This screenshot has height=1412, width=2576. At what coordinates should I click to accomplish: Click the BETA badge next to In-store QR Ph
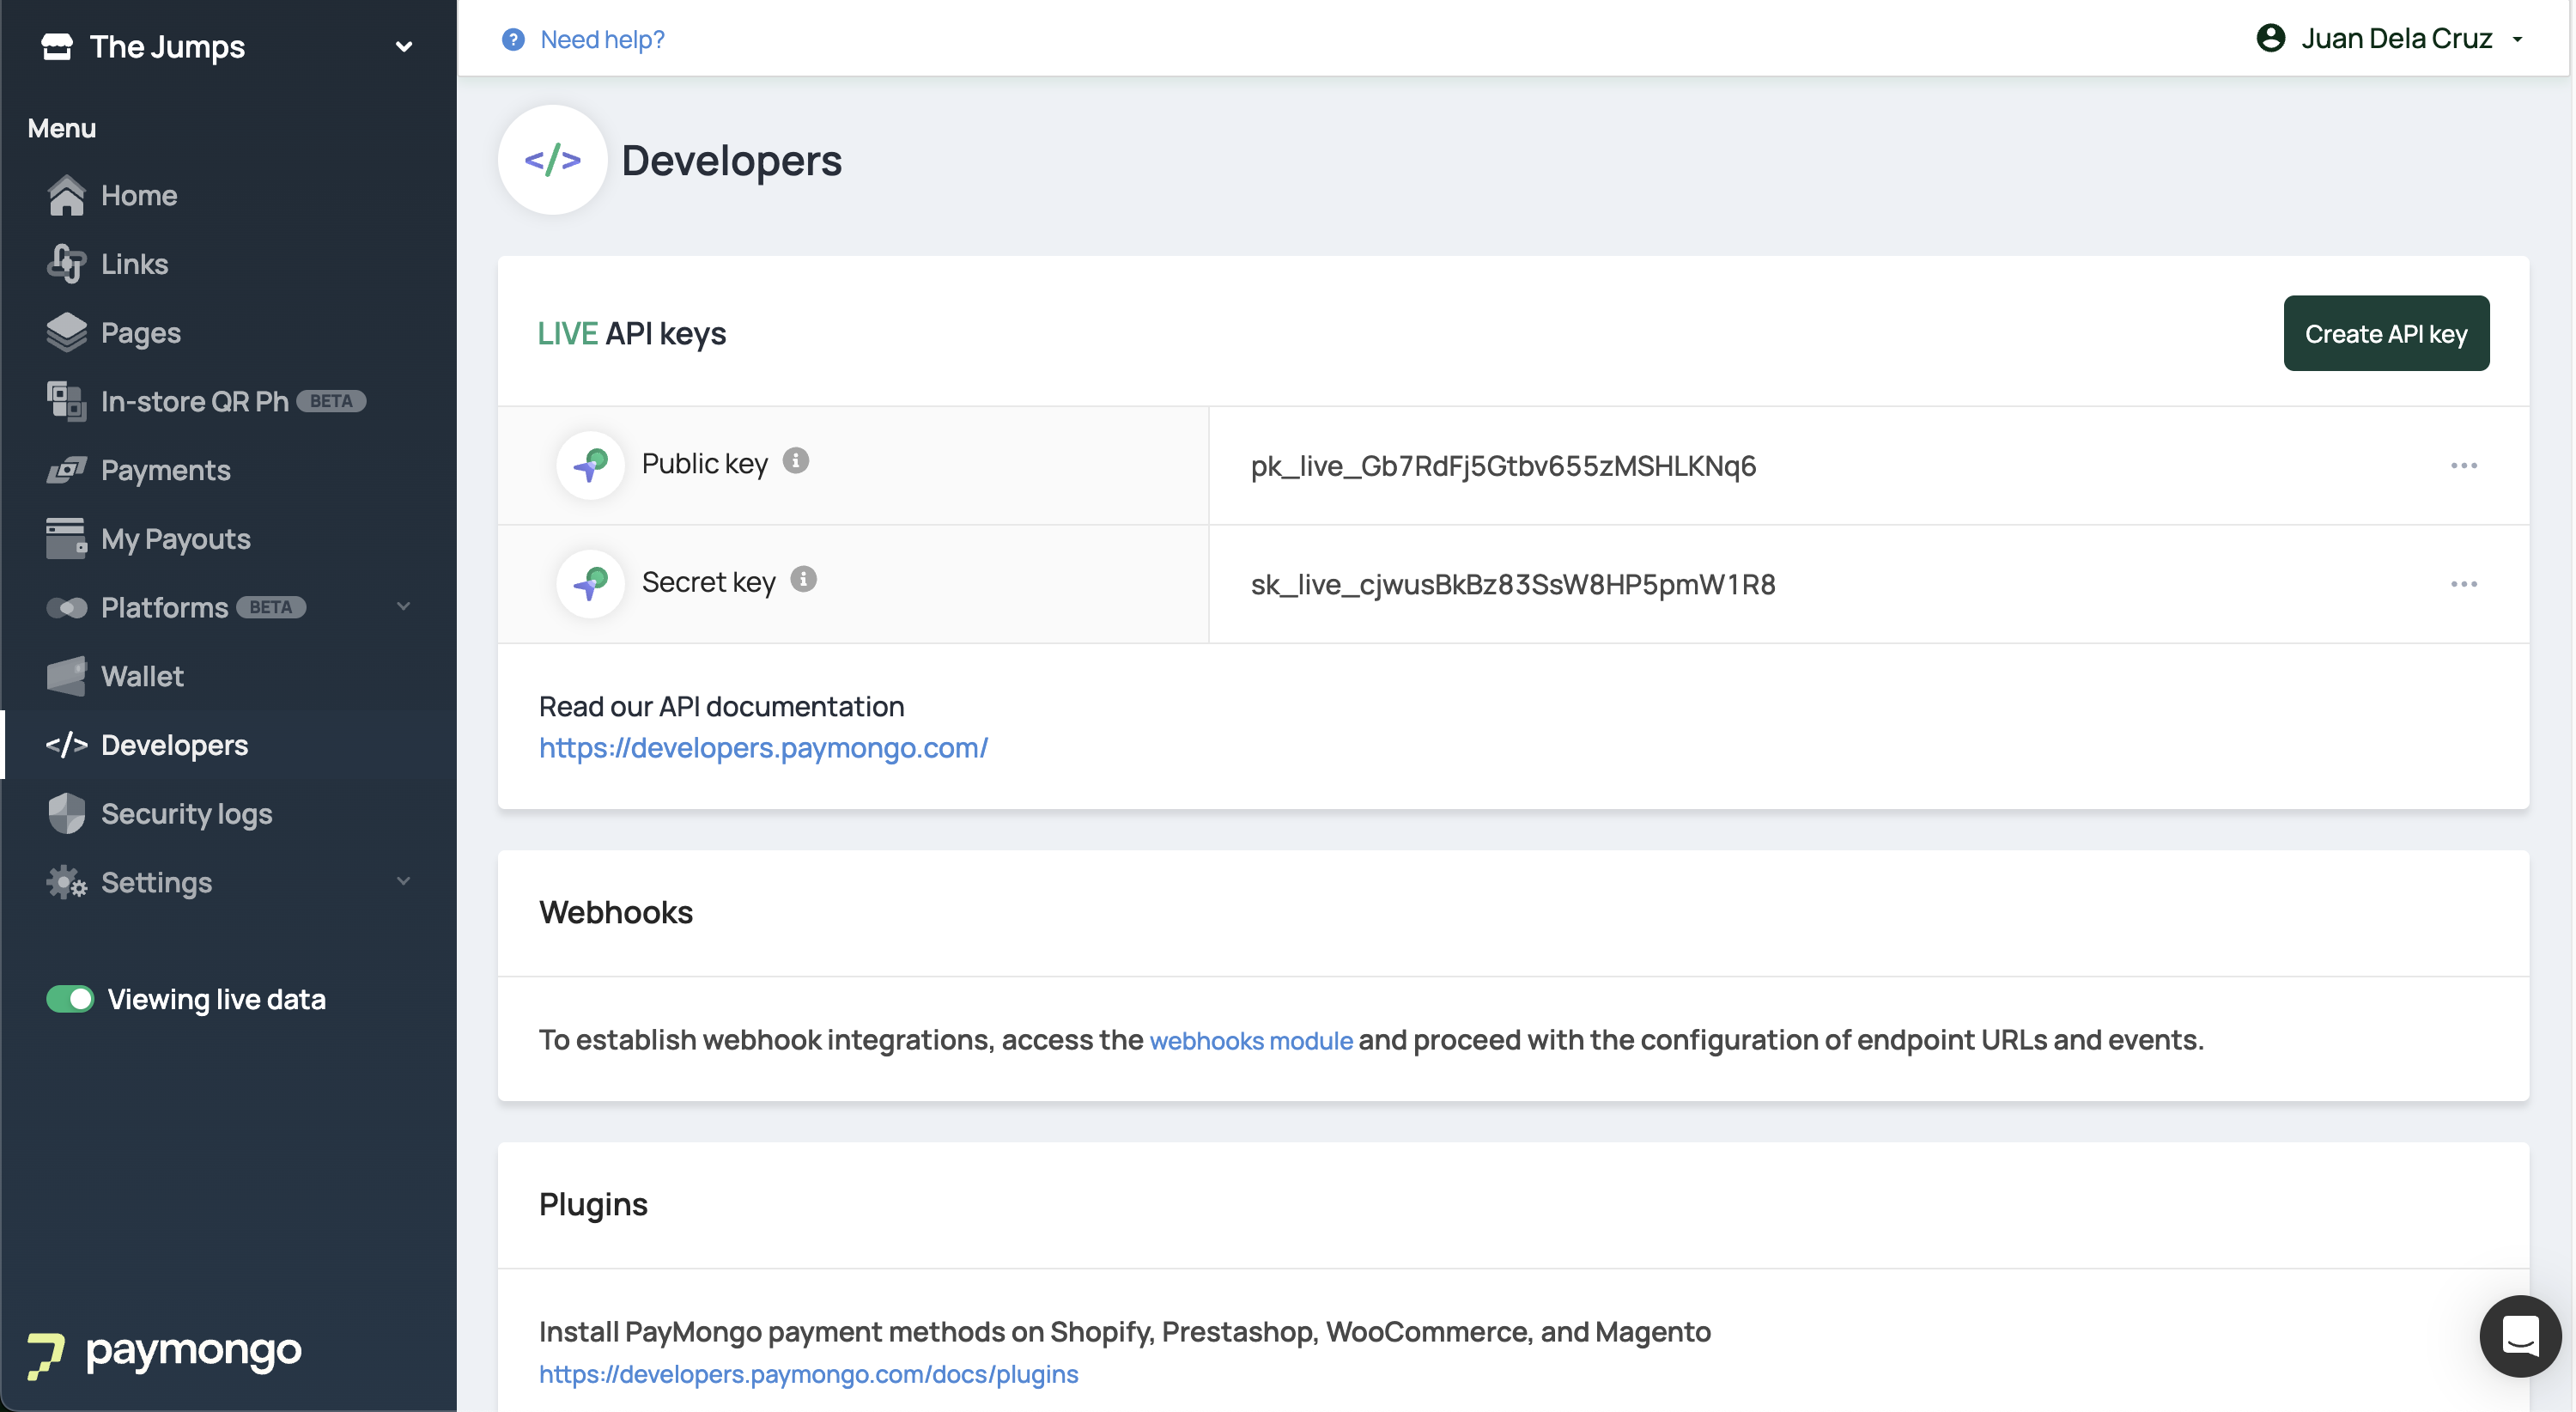click(331, 401)
